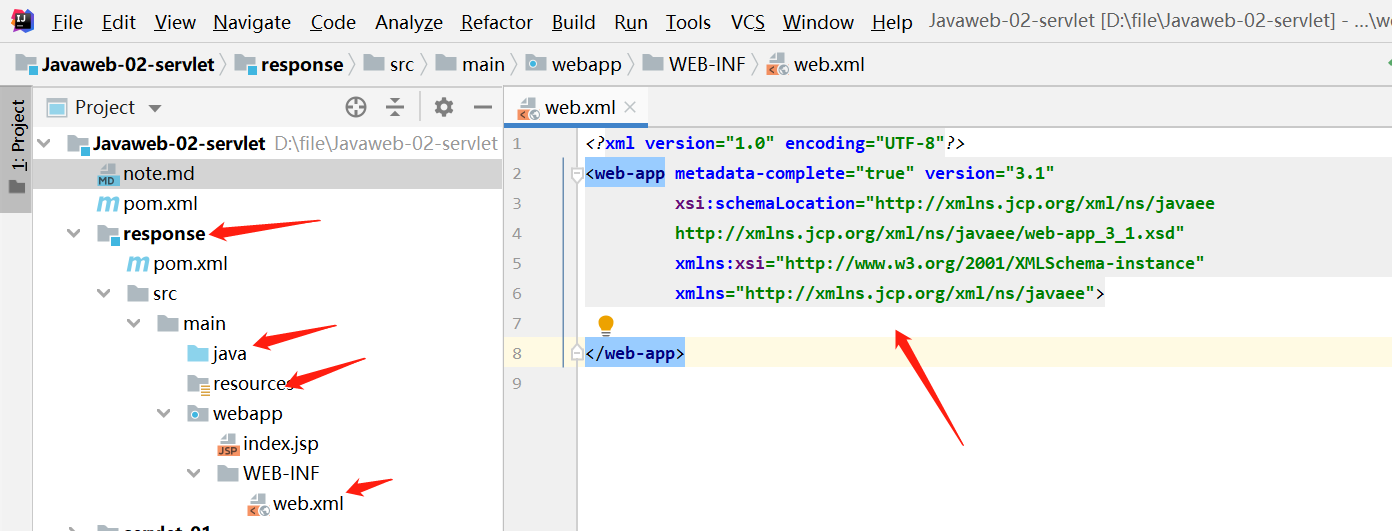Open the Run menu

(631, 22)
